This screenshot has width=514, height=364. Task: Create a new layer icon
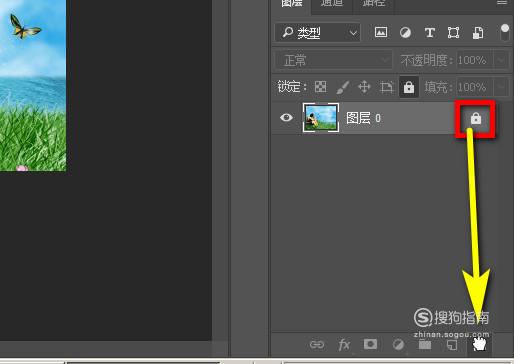pos(452,344)
